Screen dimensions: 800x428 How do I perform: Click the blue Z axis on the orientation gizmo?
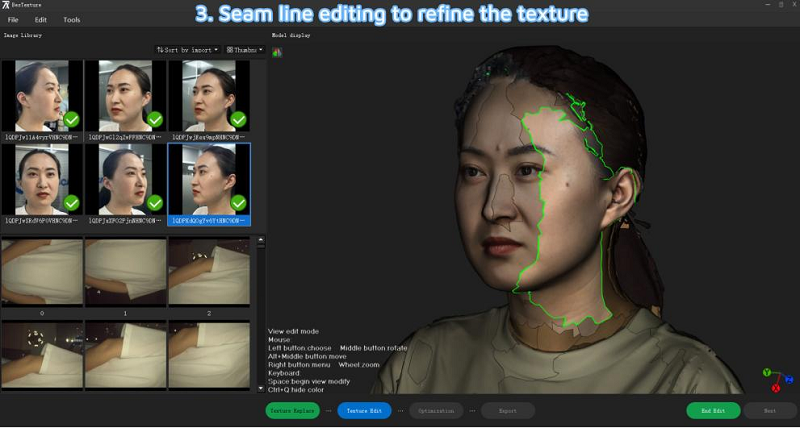pyautogui.click(x=789, y=380)
